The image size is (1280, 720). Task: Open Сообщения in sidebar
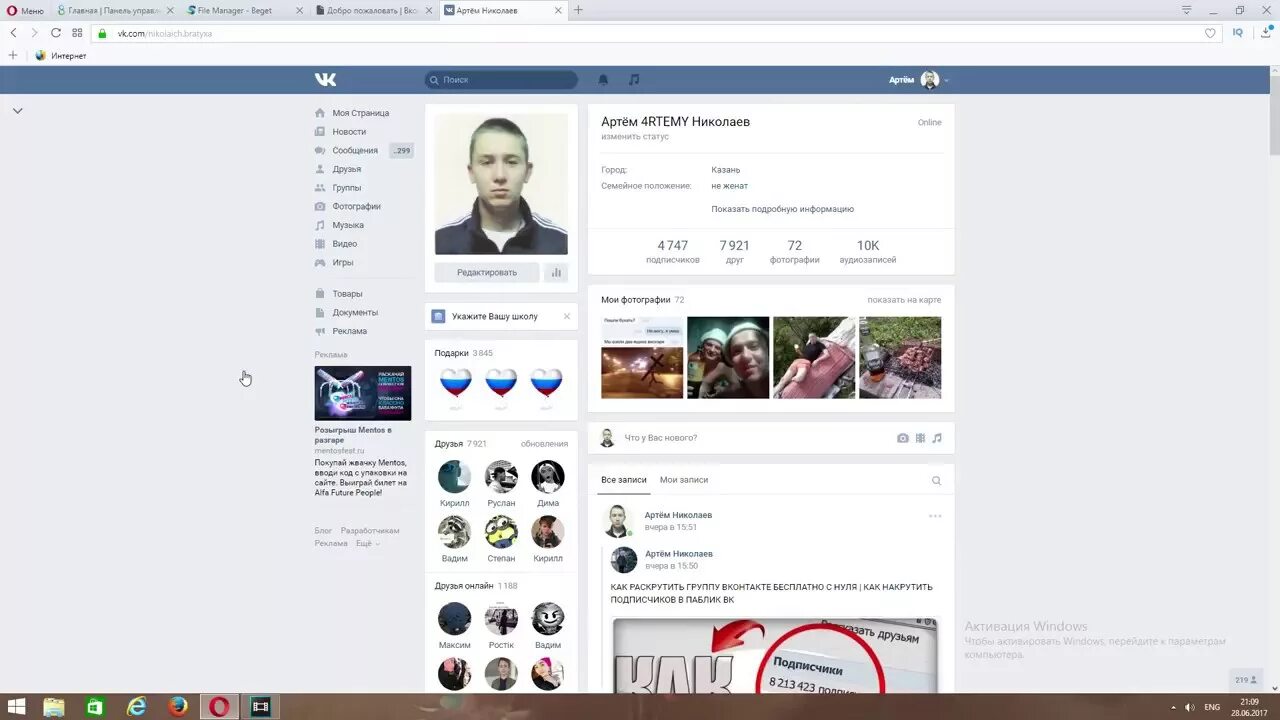pos(355,151)
